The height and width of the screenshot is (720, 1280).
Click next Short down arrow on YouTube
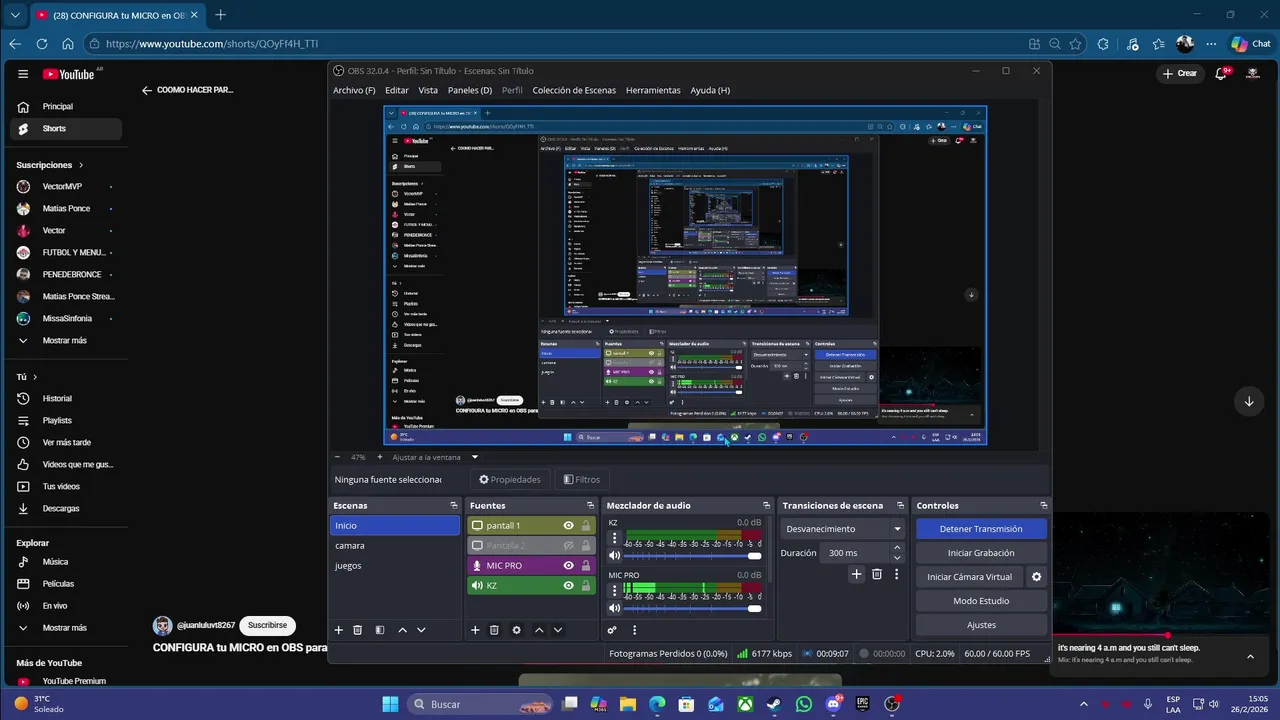[x=1249, y=401]
